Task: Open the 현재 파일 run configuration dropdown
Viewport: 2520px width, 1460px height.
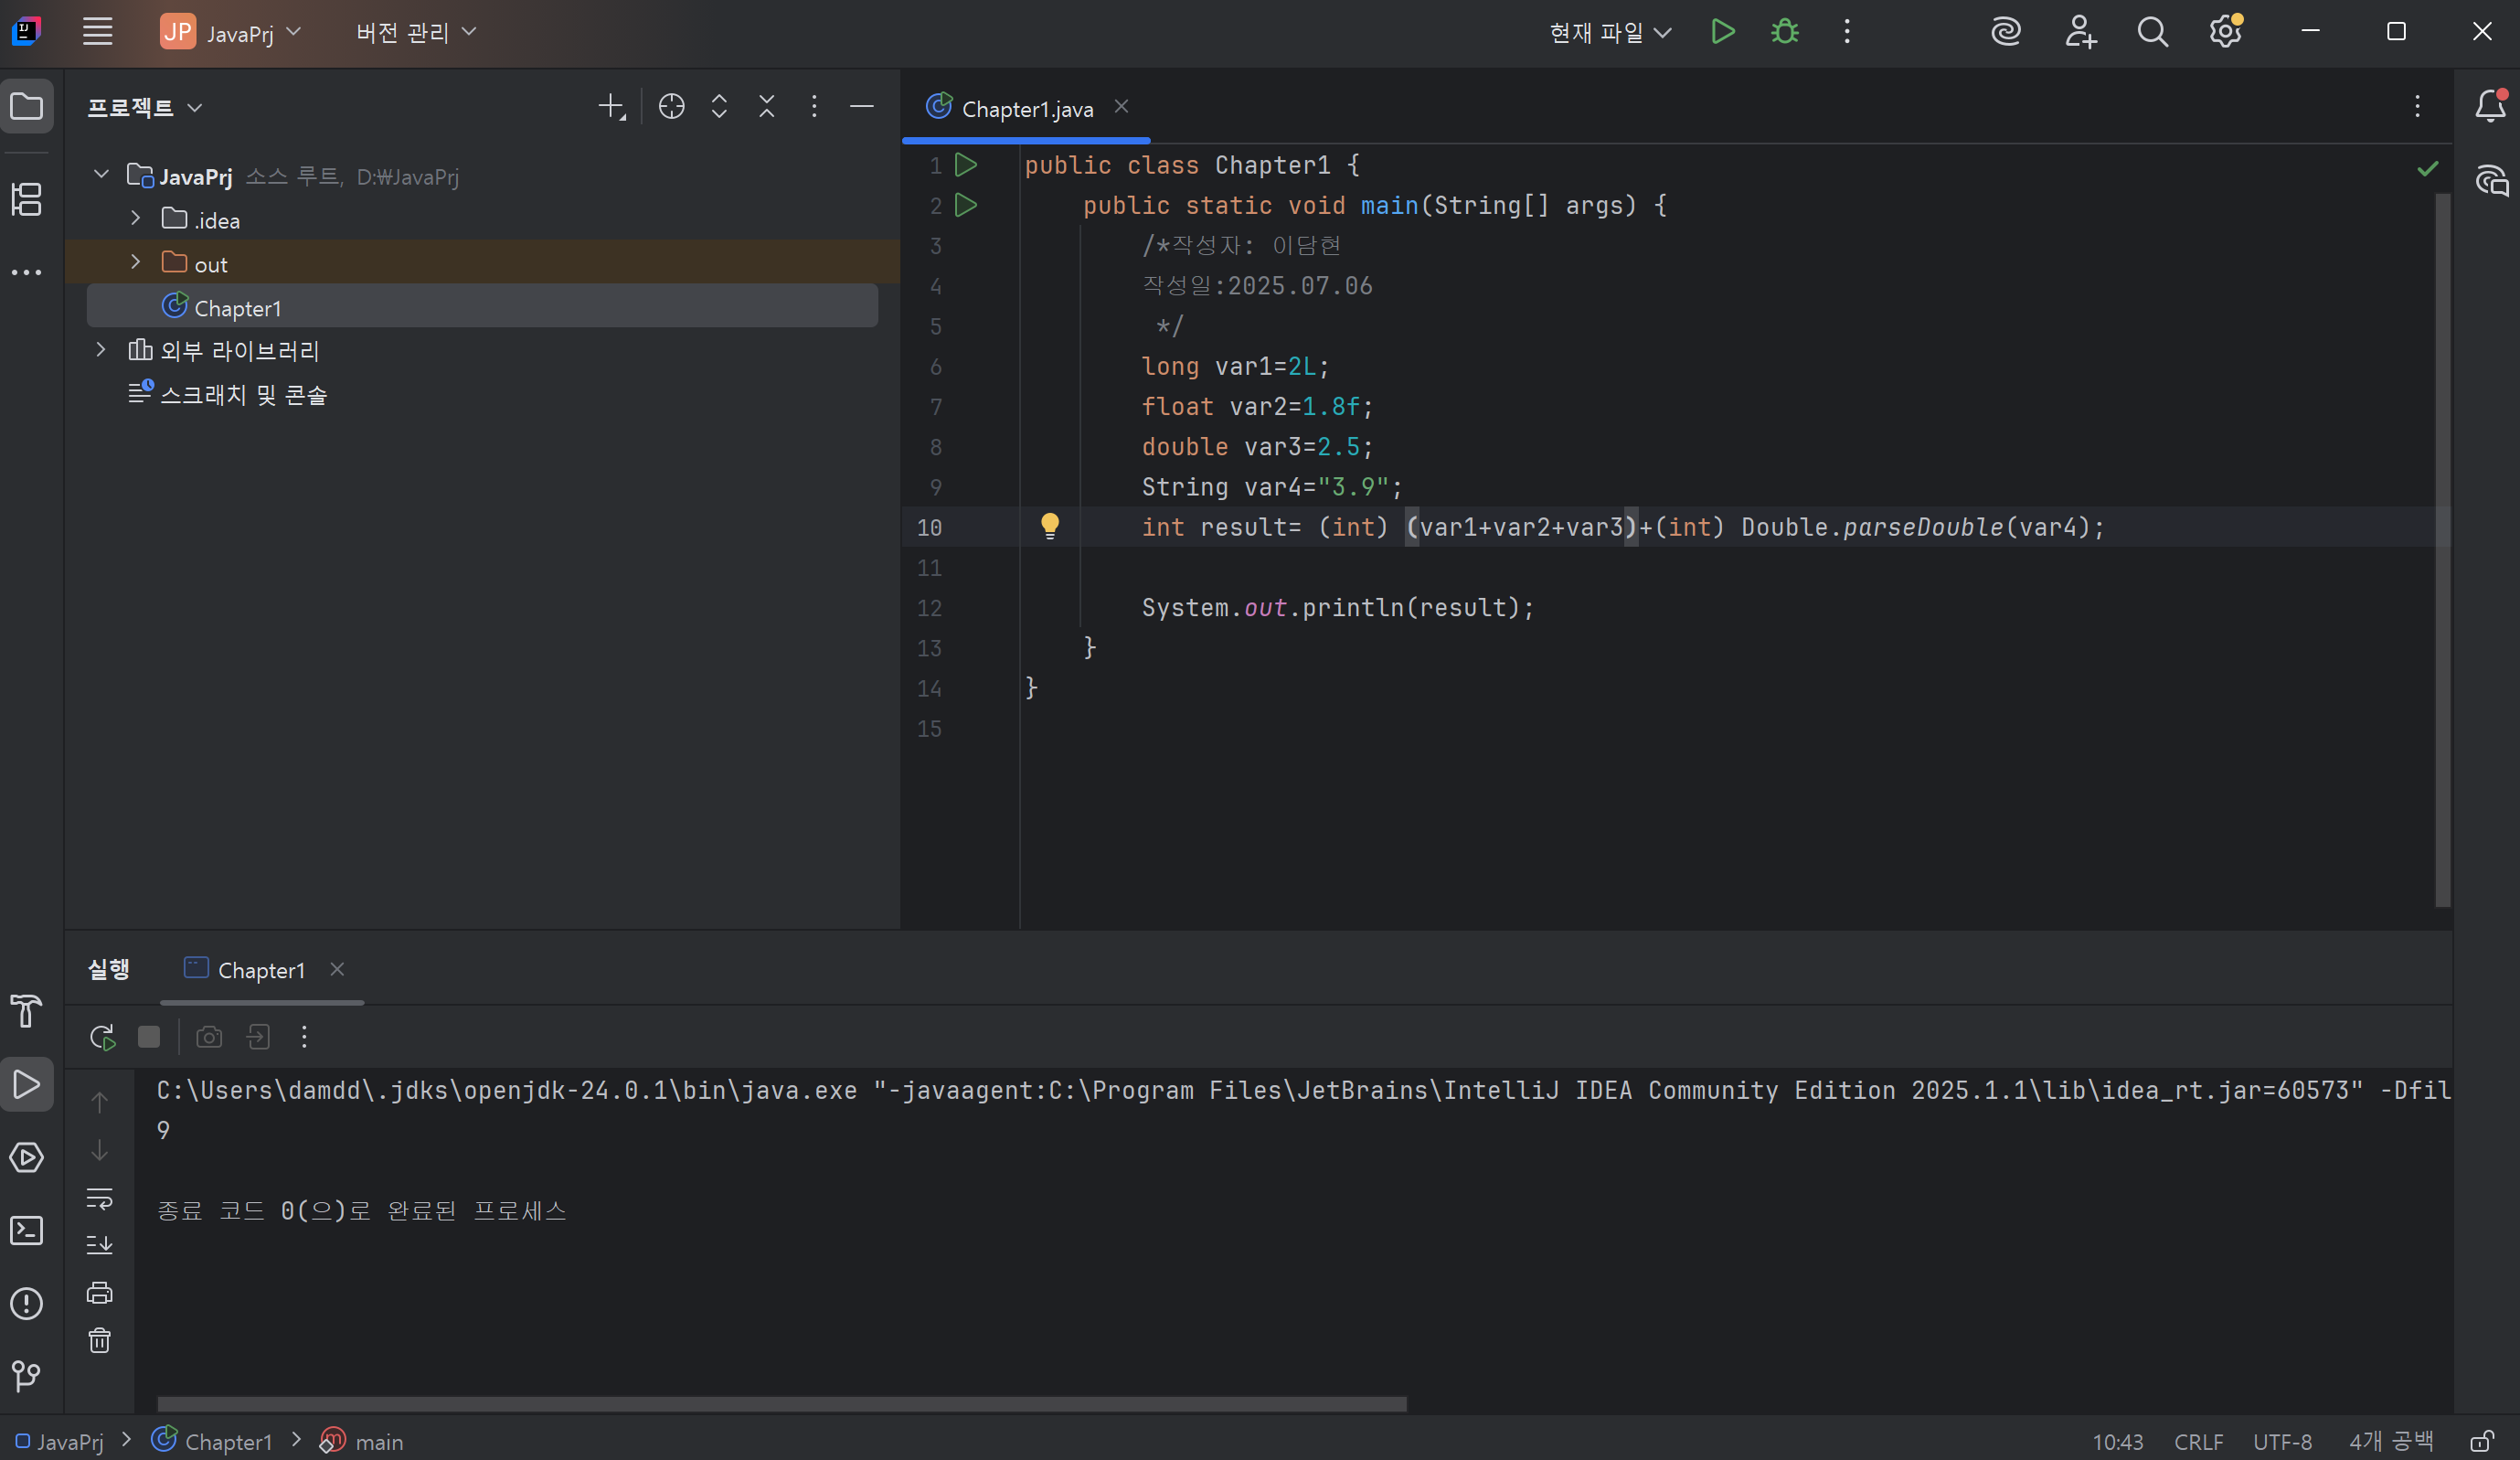Action: click(1609, 32)
